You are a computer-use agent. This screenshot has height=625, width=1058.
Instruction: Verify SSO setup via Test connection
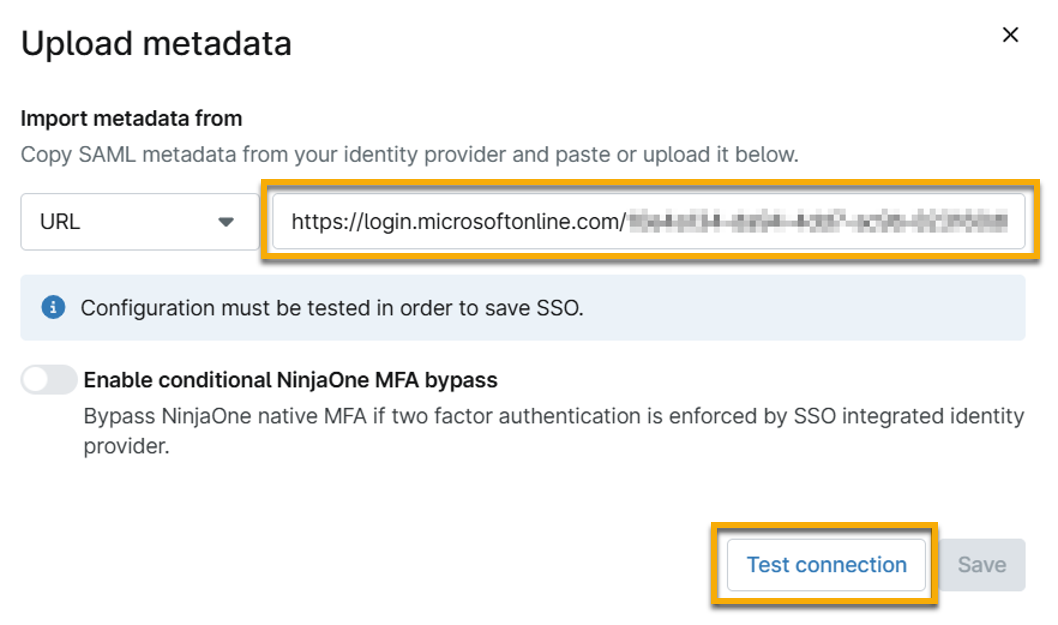click(x=826, y=565)
